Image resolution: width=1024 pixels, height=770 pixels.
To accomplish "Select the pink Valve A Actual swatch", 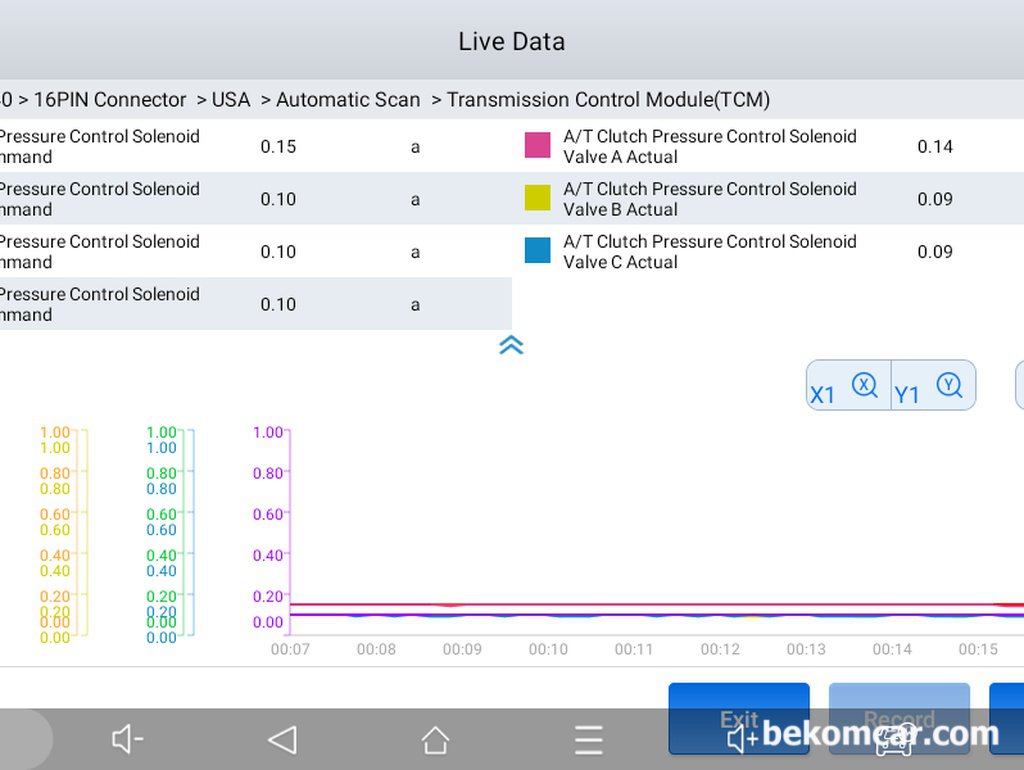I will point(538,146).
